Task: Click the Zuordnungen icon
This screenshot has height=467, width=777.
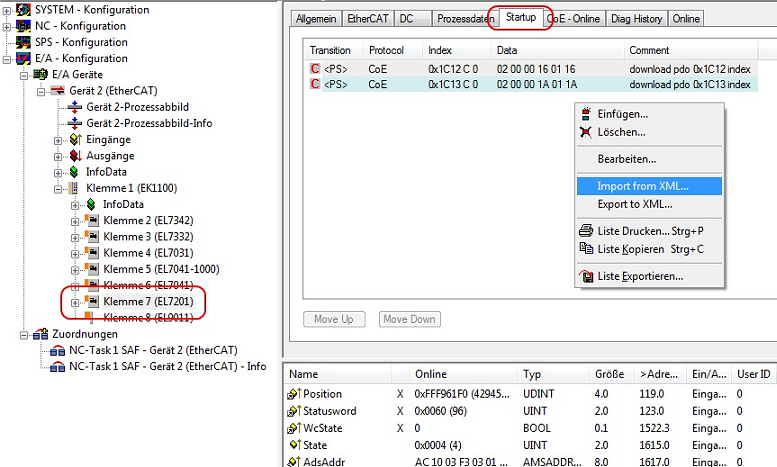Action: [41, 334]
